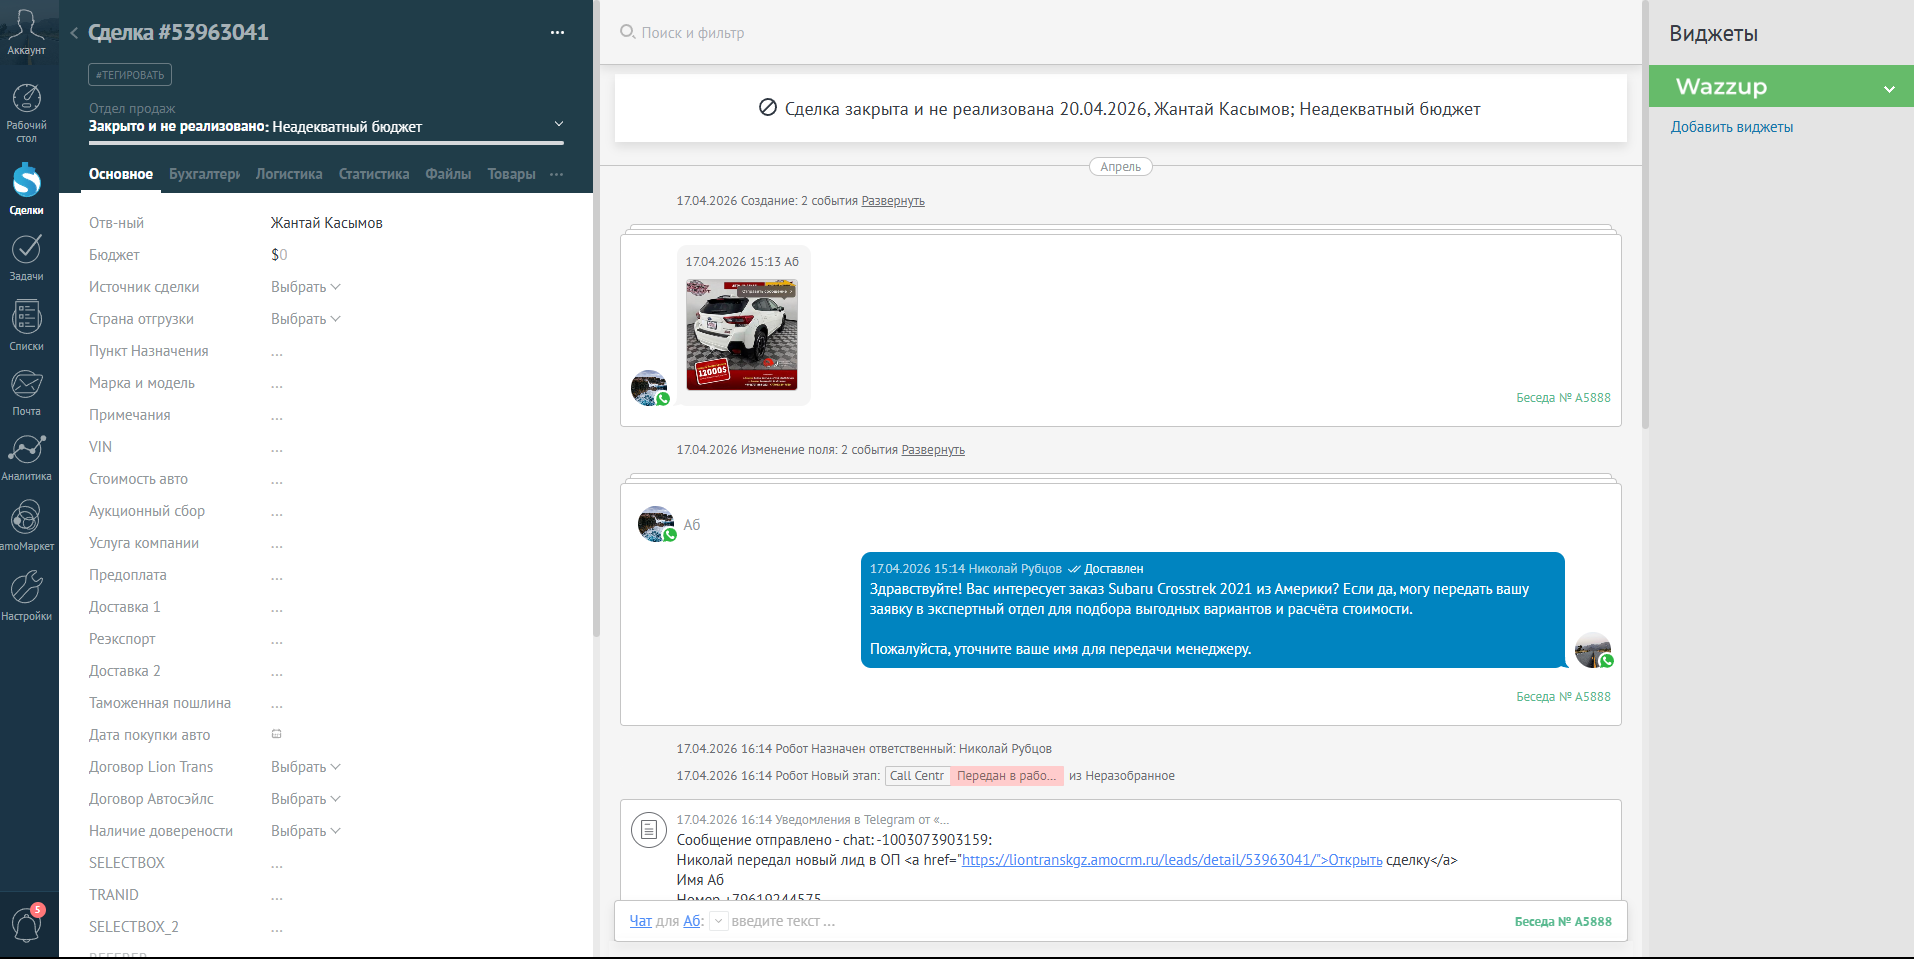Click Беседа № A5888 label in message box
The width and height of the screenshot is (1914, 959).
pos(1563,922)
